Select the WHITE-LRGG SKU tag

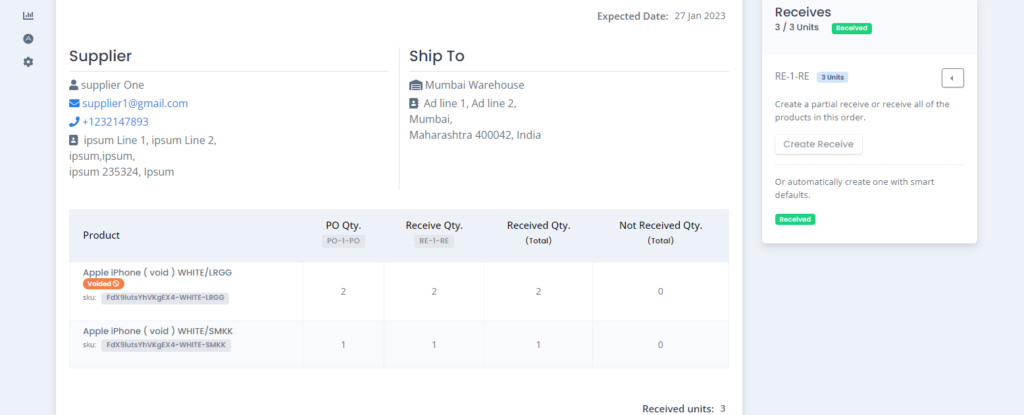165,297
